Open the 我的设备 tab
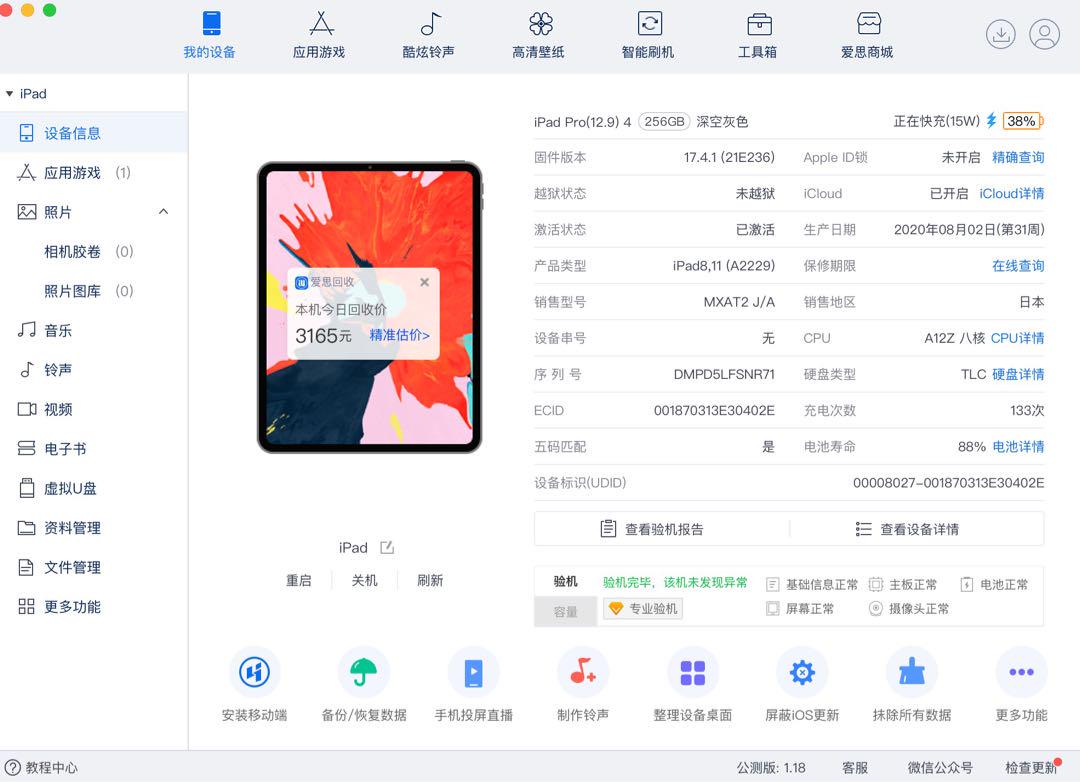1080x782 pixels. (x=210, y=35)
